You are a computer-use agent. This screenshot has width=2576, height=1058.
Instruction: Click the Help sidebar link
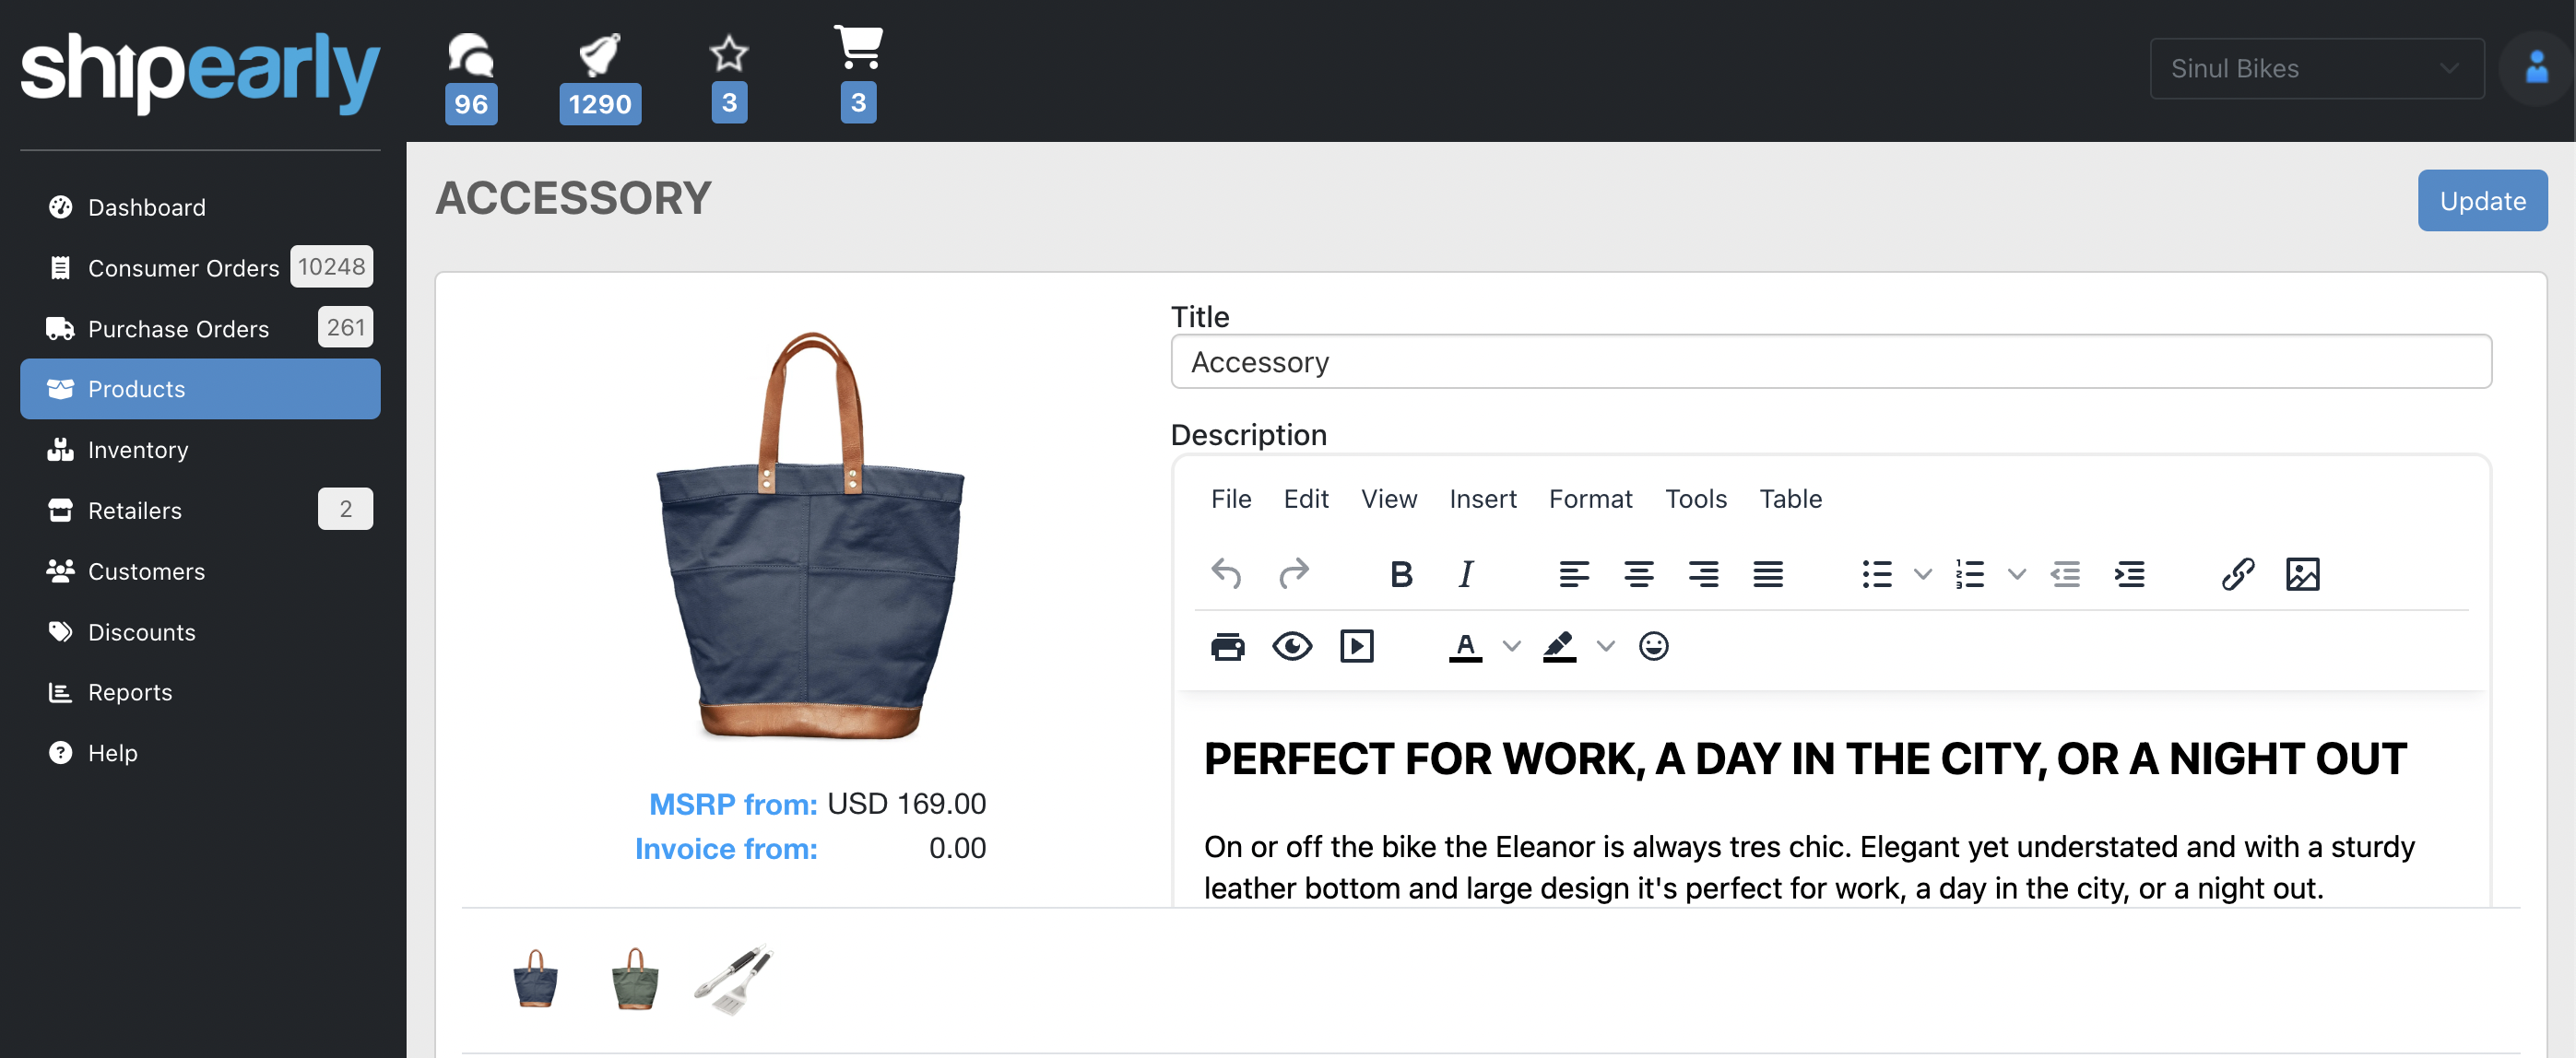point(110,752)
